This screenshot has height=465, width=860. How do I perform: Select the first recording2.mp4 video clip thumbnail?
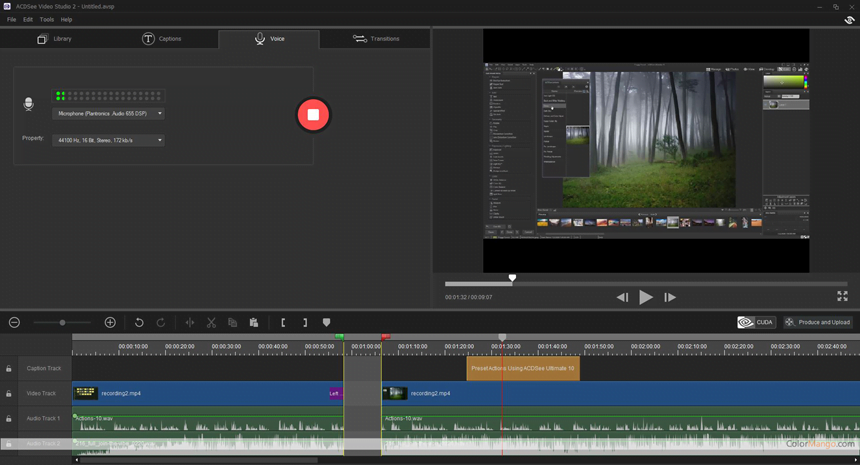(x=86, y=393)
